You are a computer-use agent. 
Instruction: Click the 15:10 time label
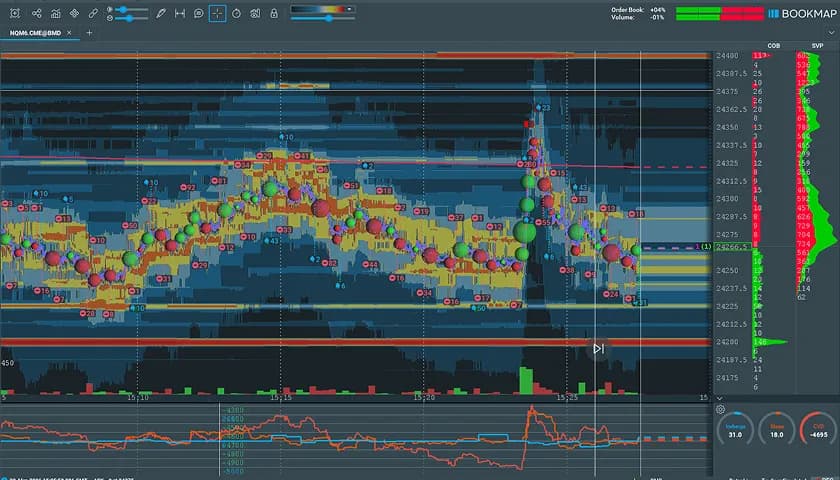click(138, 398)
